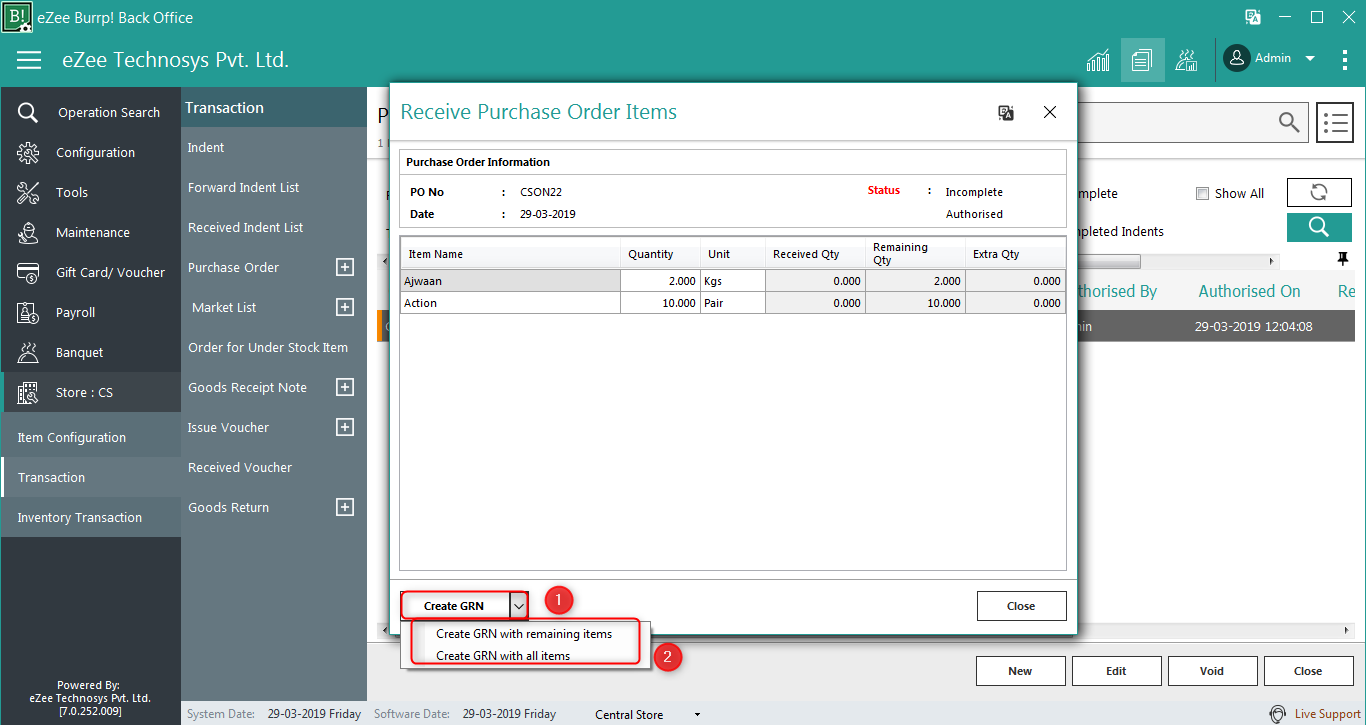Click the search magnifier in search box
The height and width of the screenshot is (725, 1366).
pyautogui.click(x=1290, y=122)
